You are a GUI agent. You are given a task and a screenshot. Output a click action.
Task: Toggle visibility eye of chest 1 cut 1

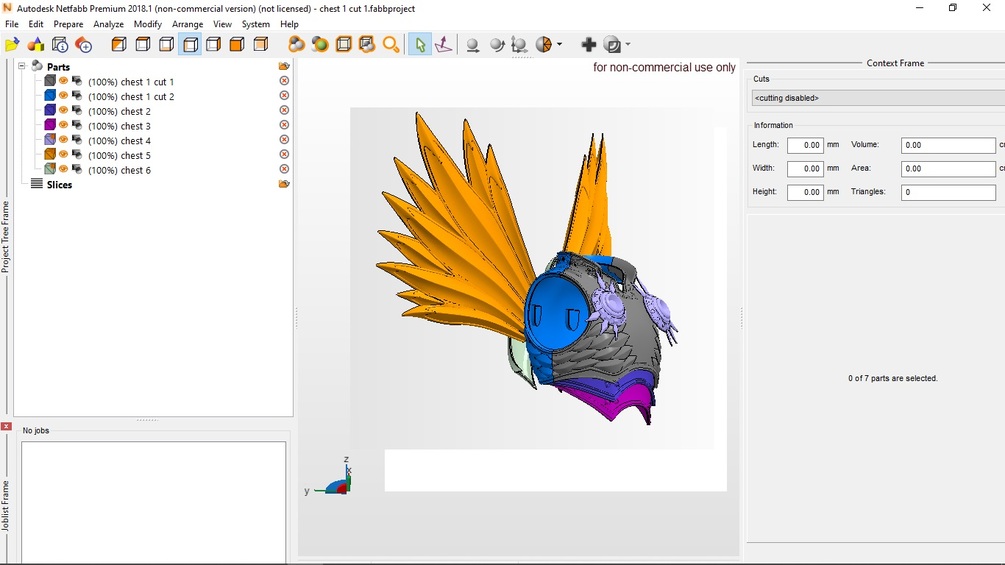63,81
